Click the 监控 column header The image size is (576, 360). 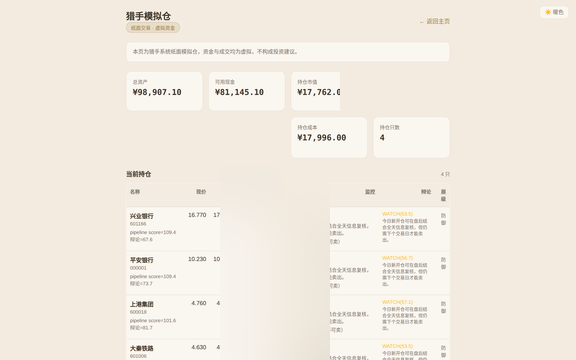tap(370, 192)
